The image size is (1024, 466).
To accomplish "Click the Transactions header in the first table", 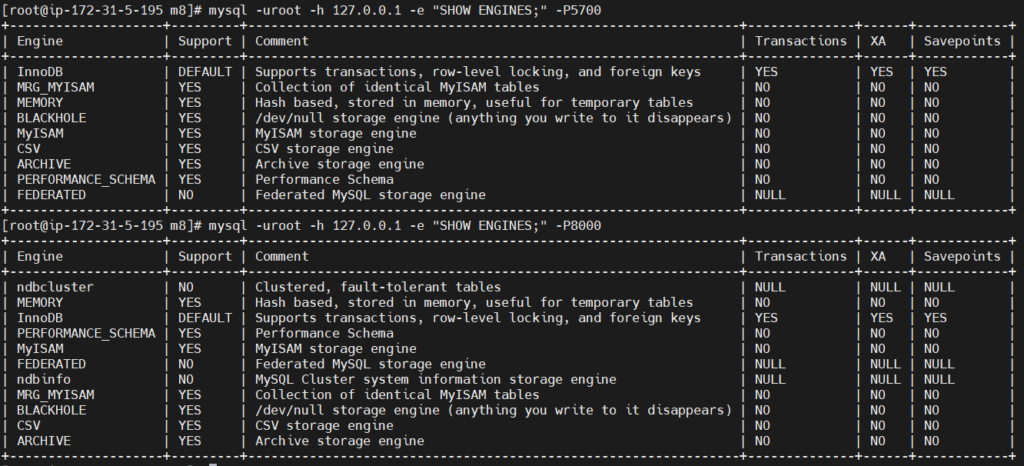I will [801, 41].
